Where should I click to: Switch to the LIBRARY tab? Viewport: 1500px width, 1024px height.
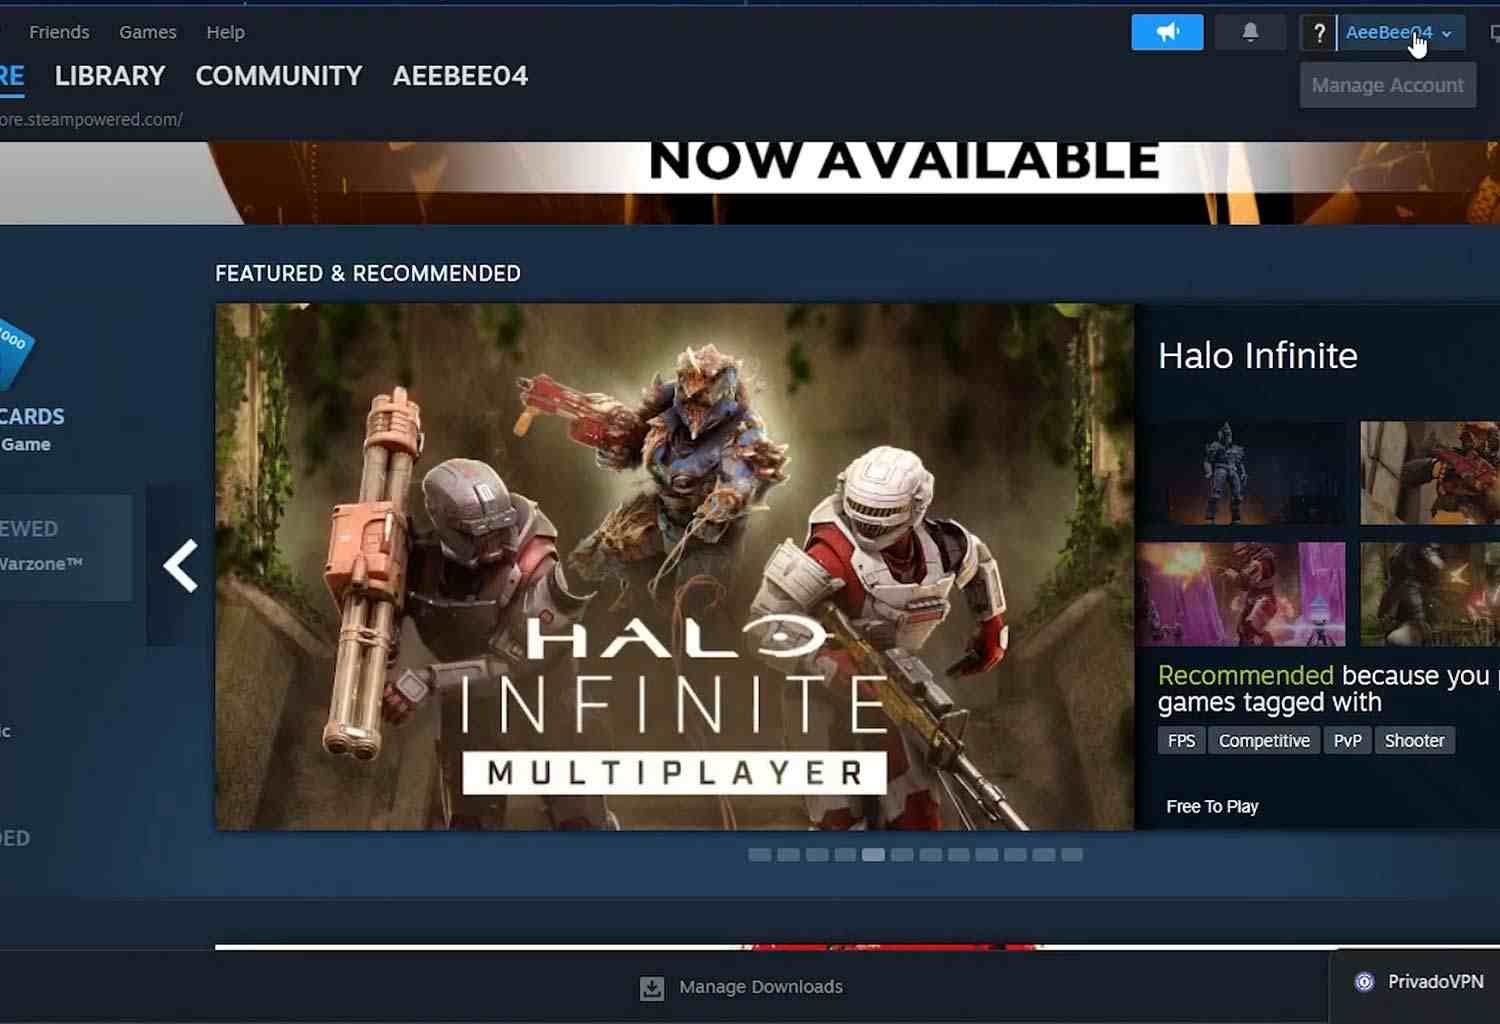(110, 76)
